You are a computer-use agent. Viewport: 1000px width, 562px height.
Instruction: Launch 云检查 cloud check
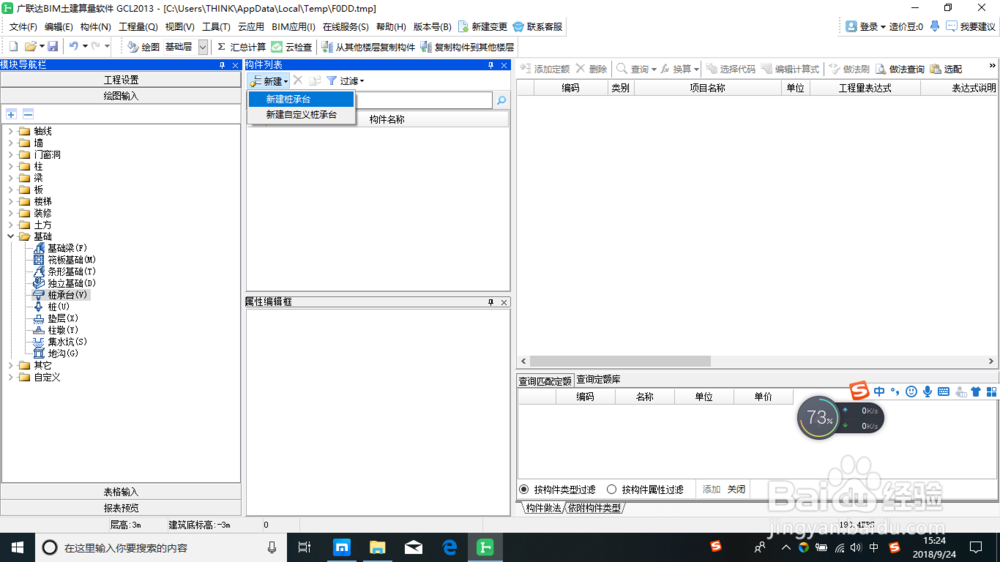[x=292, y=47]
